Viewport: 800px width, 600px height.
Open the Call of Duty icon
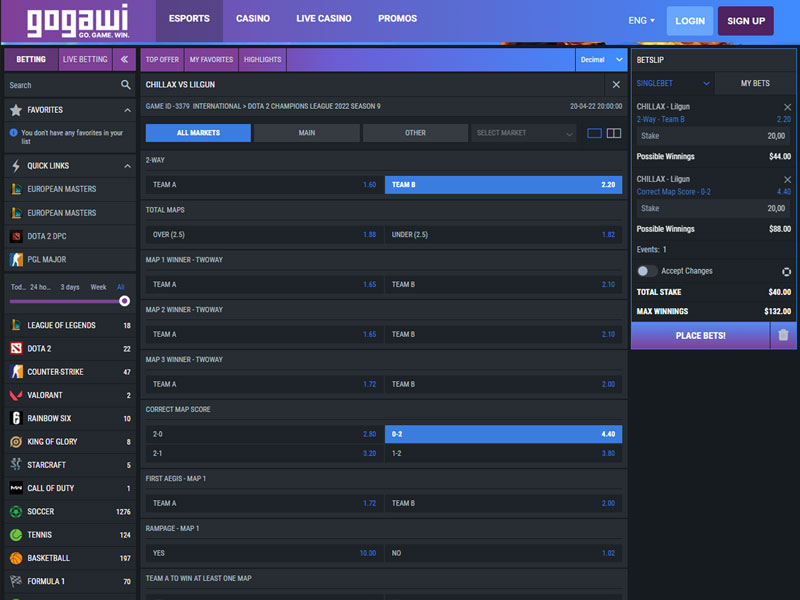pyautogui.click(x=16, y=488)
